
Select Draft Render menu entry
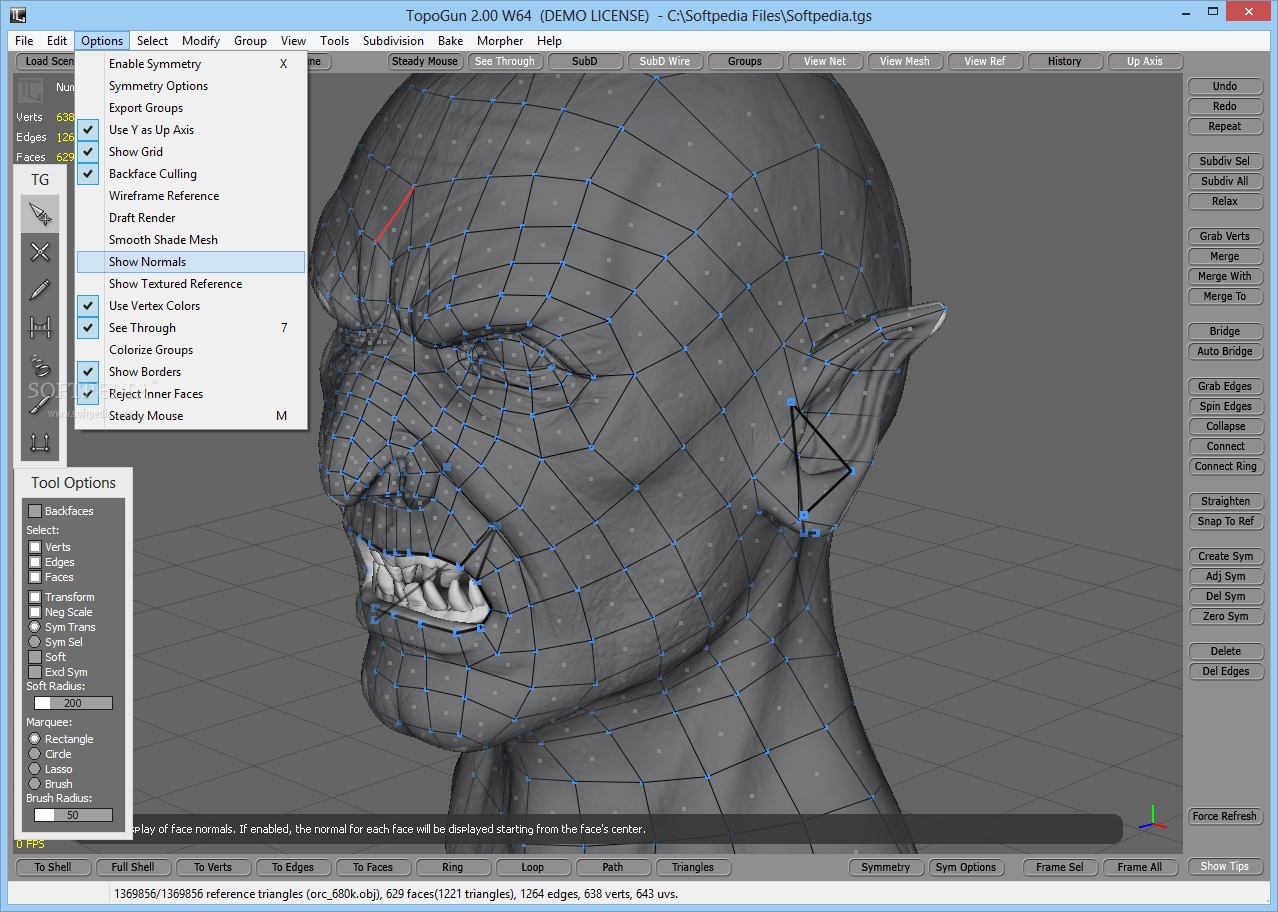coord(191,218)
